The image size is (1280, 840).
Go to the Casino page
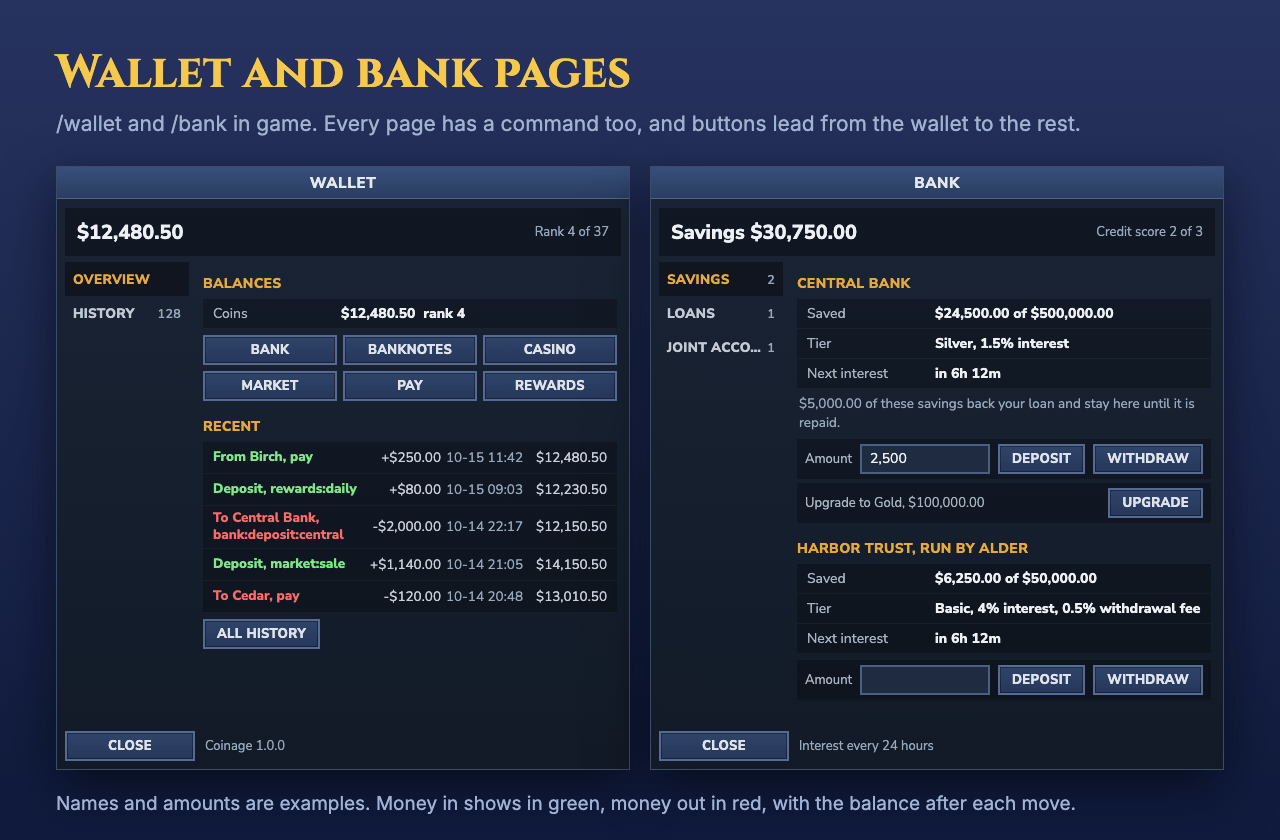[x=550, y=350]
